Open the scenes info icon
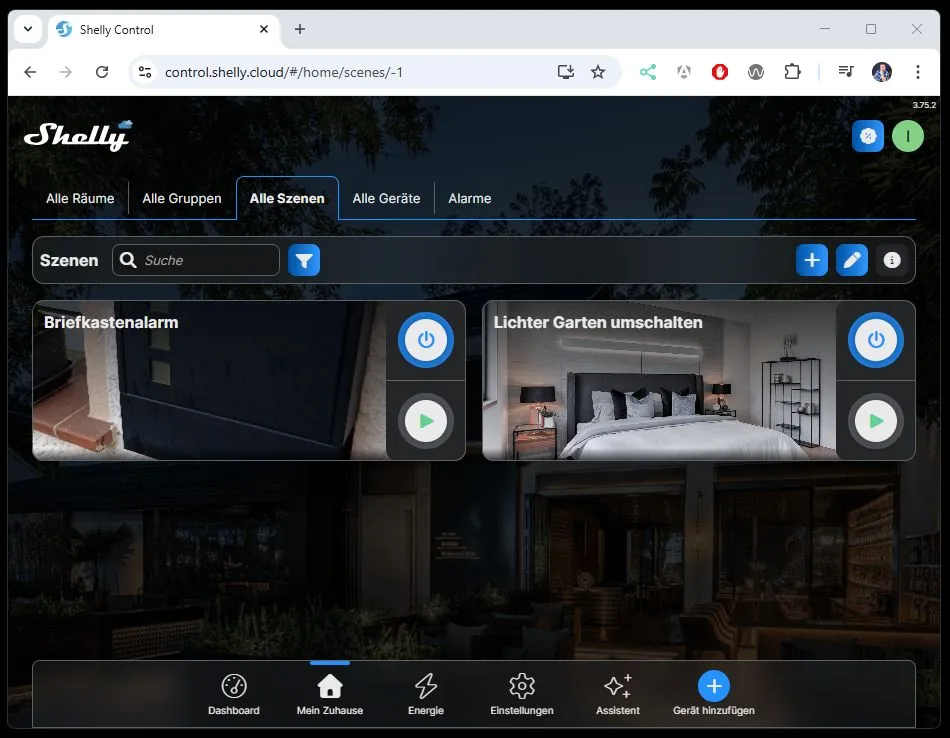 (892, 260)
